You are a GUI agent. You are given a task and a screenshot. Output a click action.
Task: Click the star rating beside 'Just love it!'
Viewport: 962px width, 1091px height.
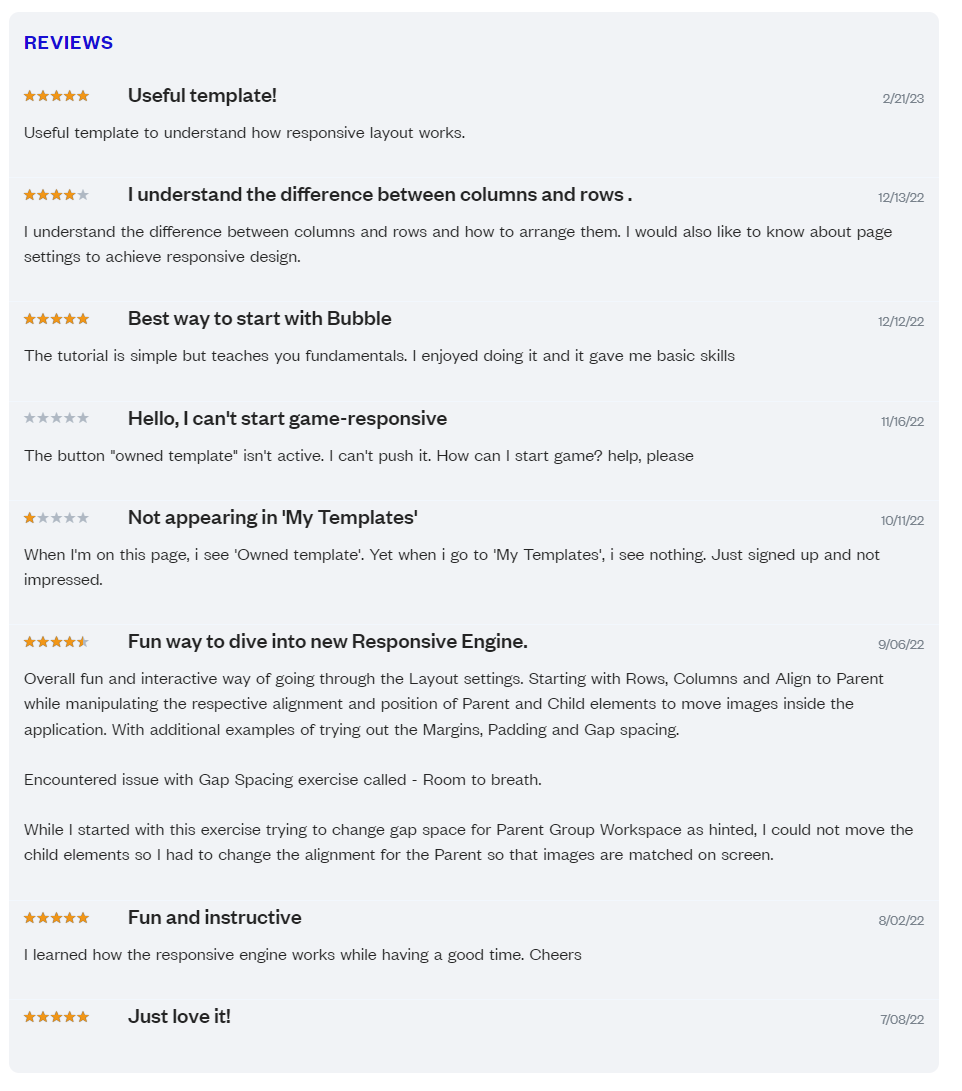point(56,1017)
